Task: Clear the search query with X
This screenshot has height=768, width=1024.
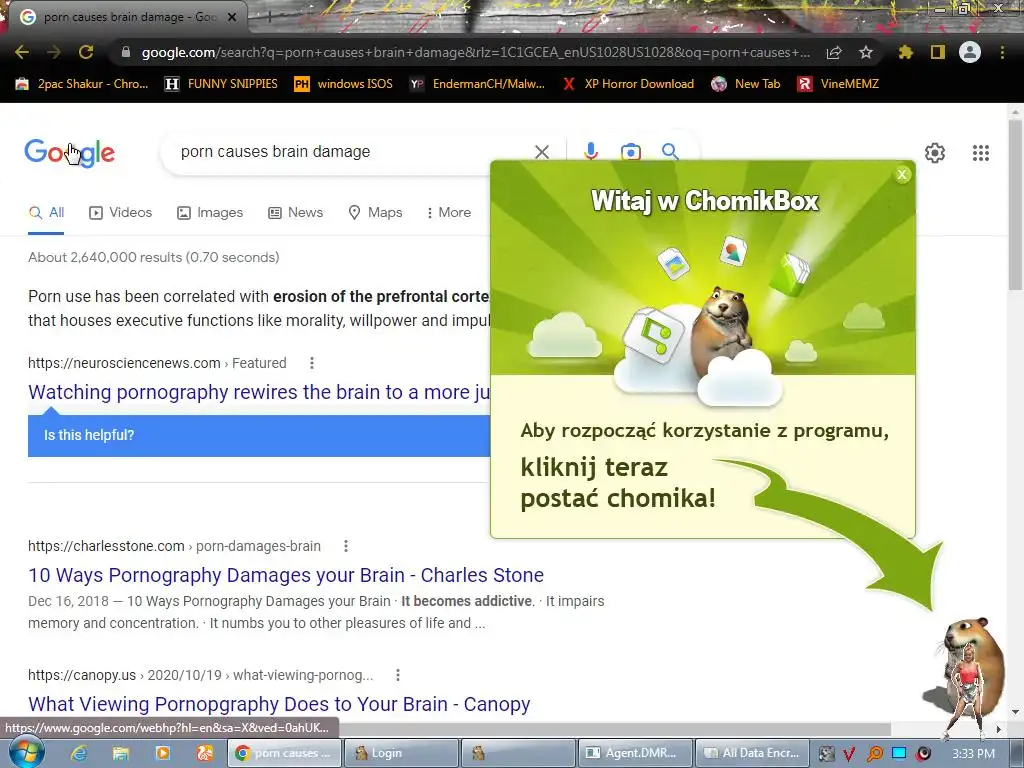Action: 541,152
